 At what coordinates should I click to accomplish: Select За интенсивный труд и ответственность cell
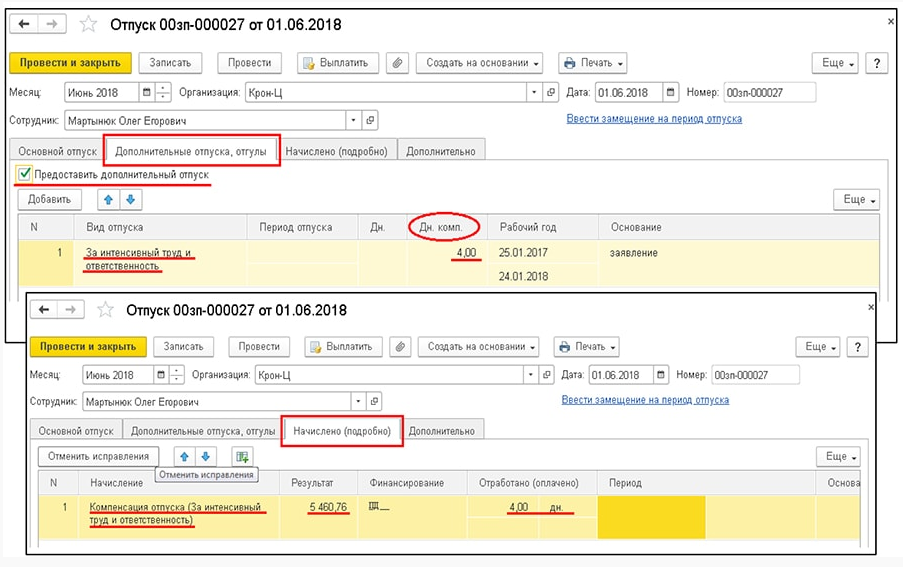click(160, 262)
